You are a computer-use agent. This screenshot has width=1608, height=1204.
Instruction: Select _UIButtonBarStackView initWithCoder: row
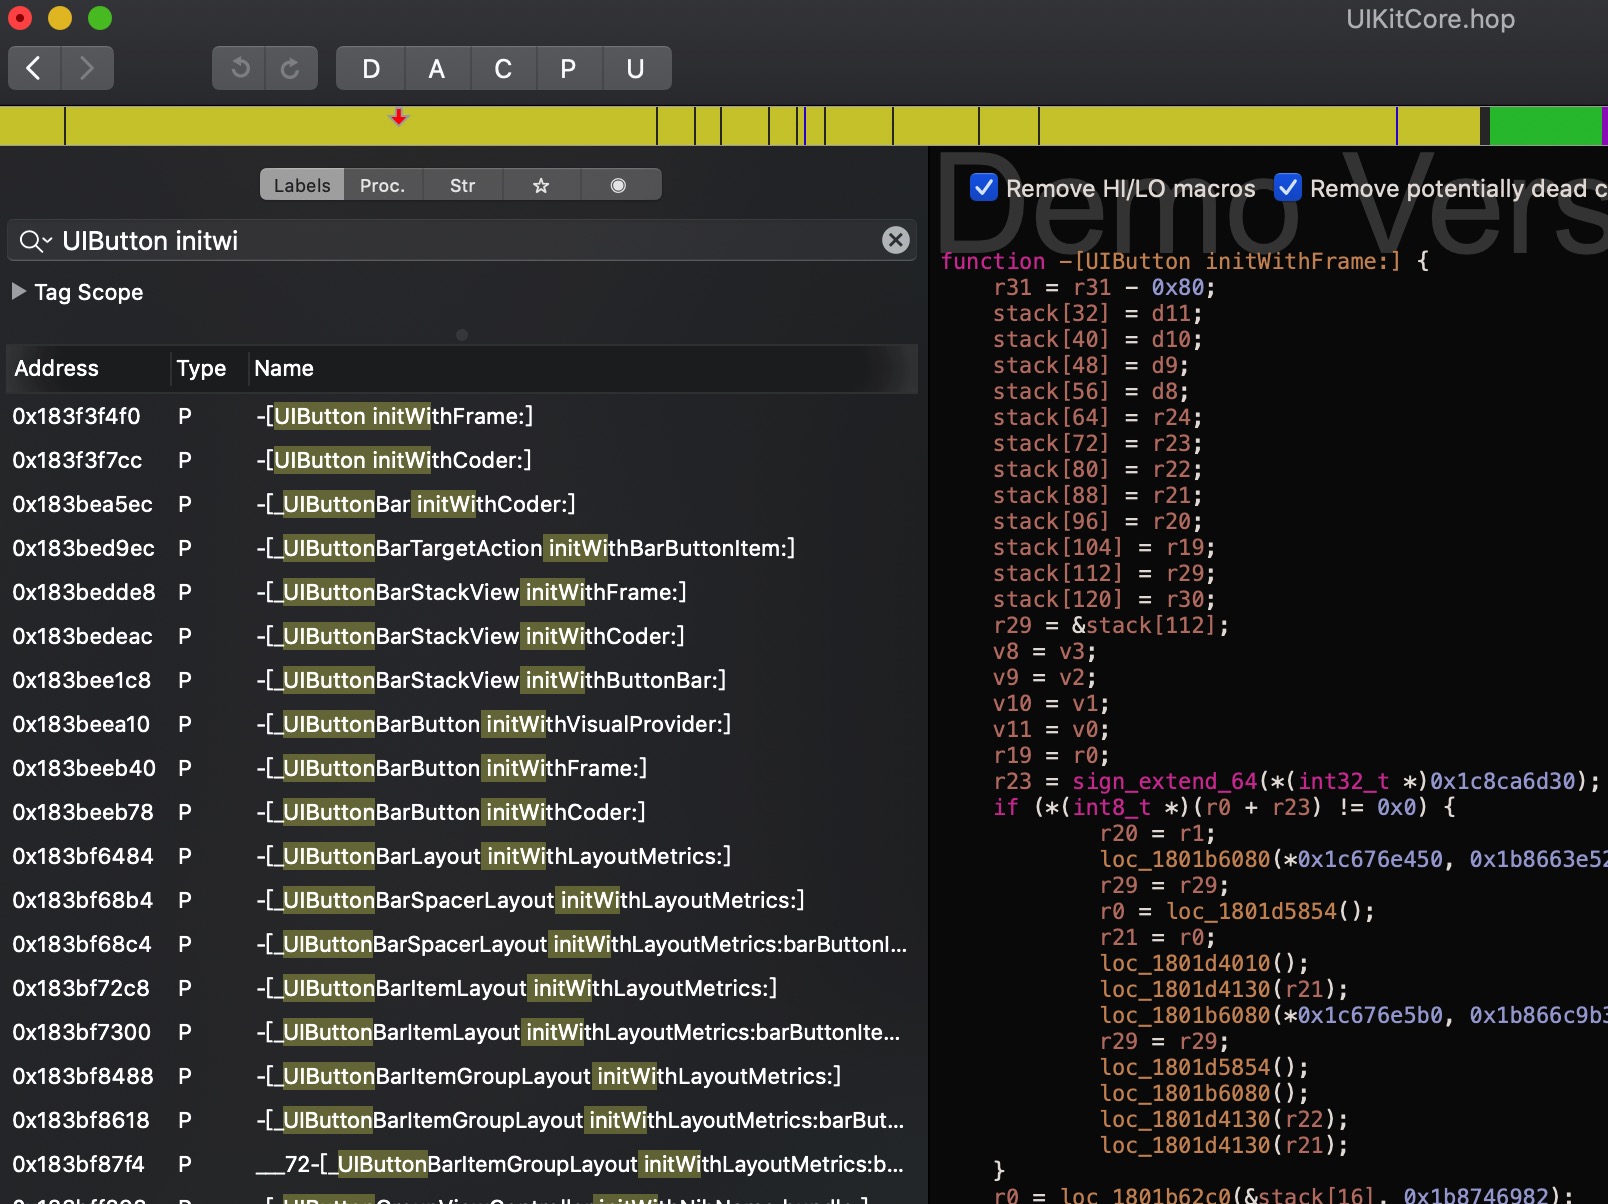click(x=460, y=636)
